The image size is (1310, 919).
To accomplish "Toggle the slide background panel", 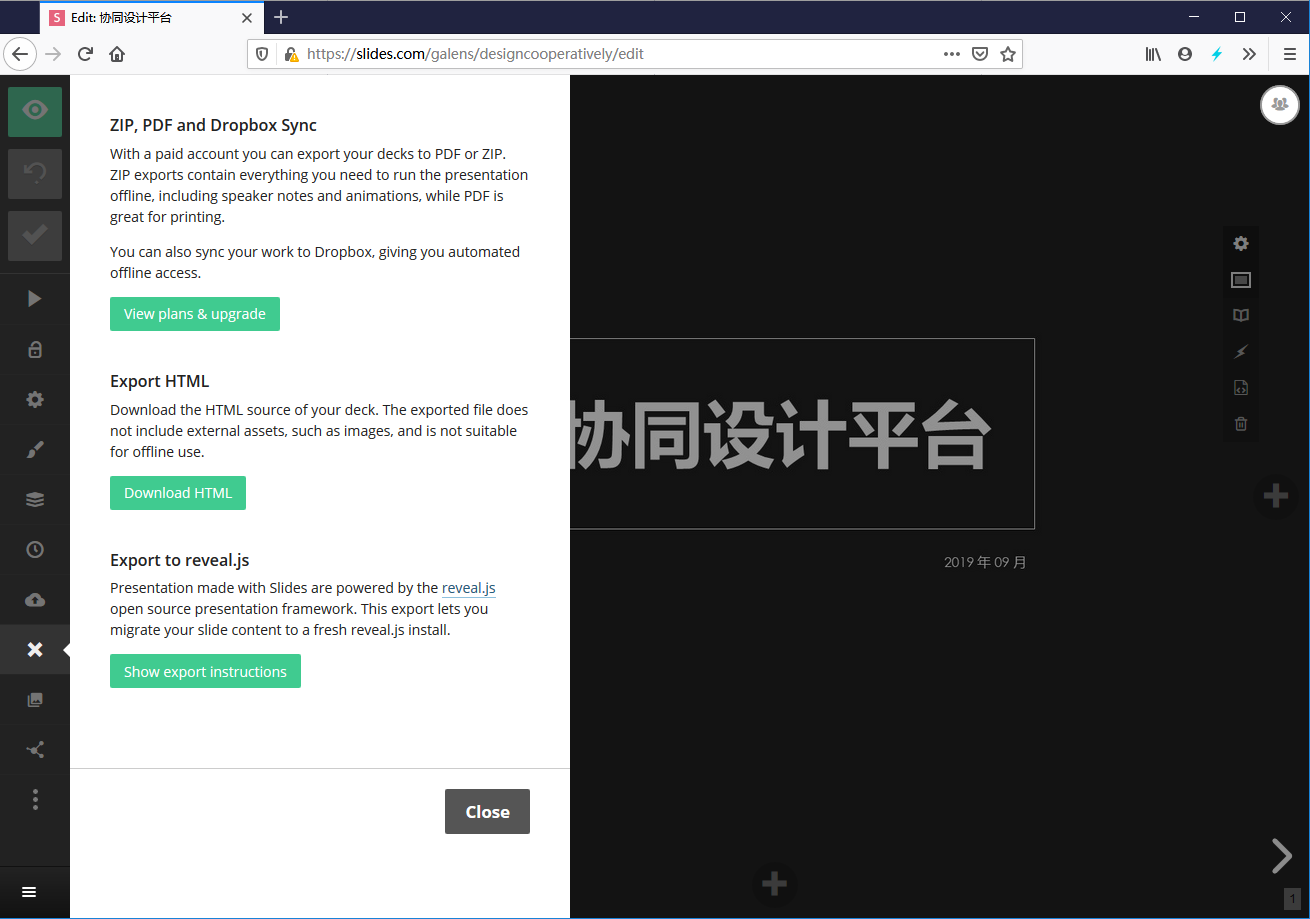I will pyautogui.click(x=1241, y=279).
